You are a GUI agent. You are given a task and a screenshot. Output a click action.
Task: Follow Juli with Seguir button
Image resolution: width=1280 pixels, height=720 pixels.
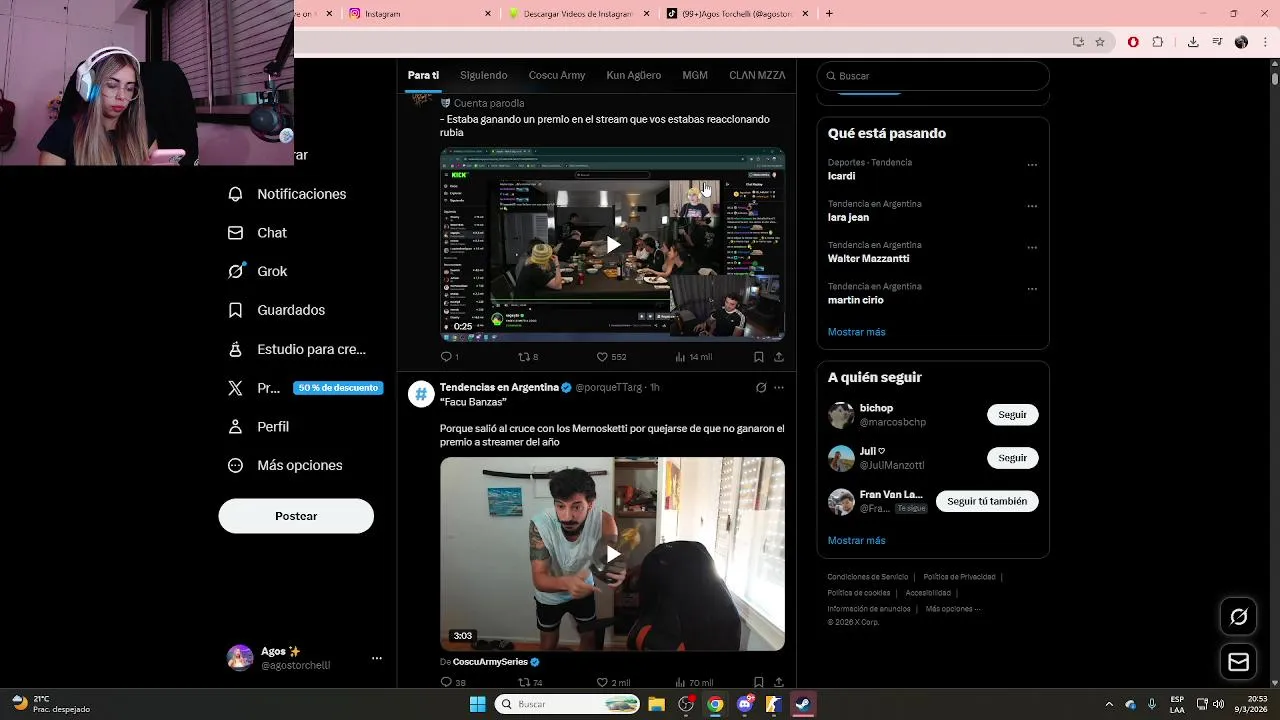pos(1012,458)
